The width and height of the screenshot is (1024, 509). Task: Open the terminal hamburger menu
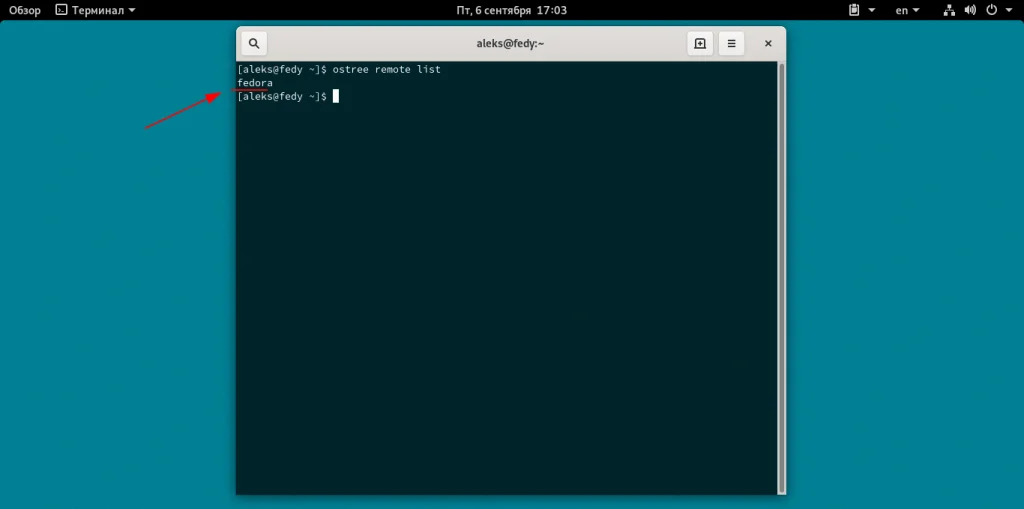(731, 44)
